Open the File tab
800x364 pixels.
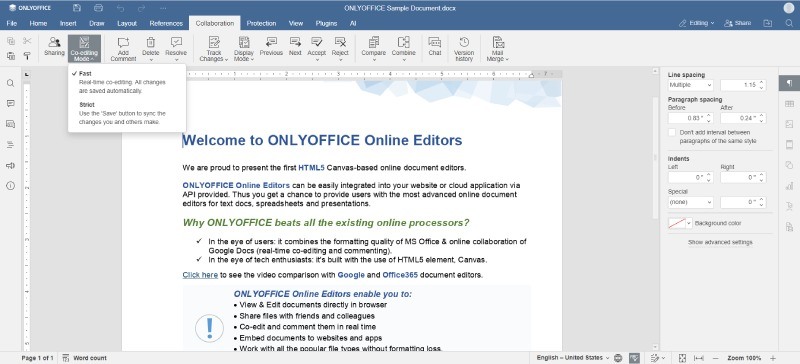coord(11,23)
